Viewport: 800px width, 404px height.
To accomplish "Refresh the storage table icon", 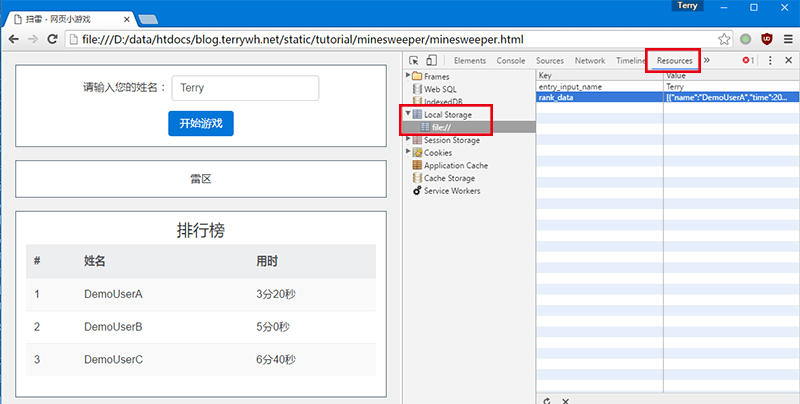I will point(547,400).
